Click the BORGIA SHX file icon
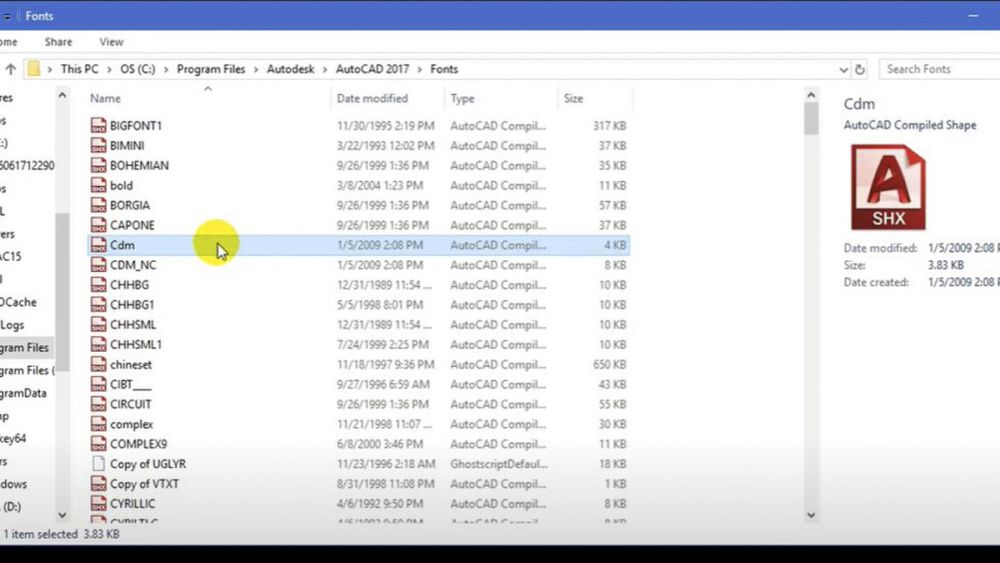The height and width of the screenshot is (563, 1000). [x=98, y=205]
